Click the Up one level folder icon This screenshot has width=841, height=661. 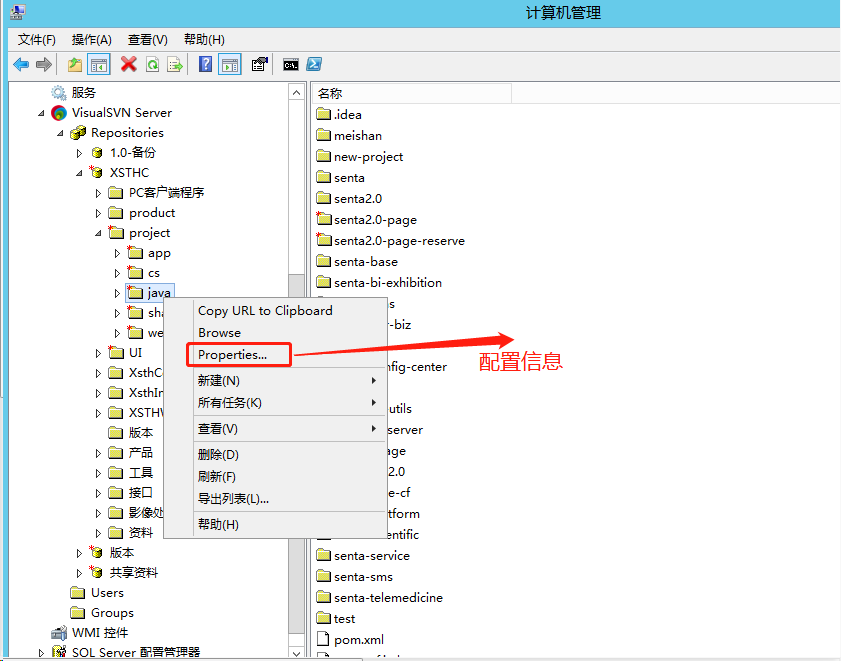[x=75, y=65]
